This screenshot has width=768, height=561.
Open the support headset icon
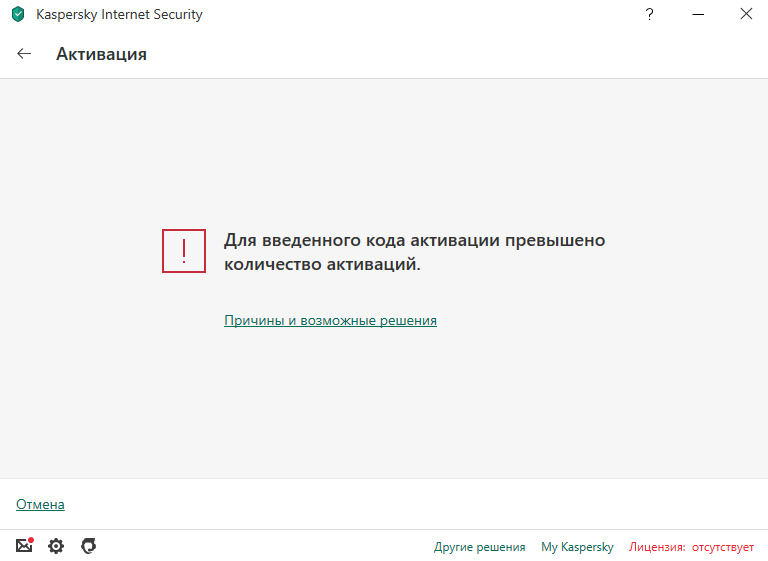coord(89,545)
